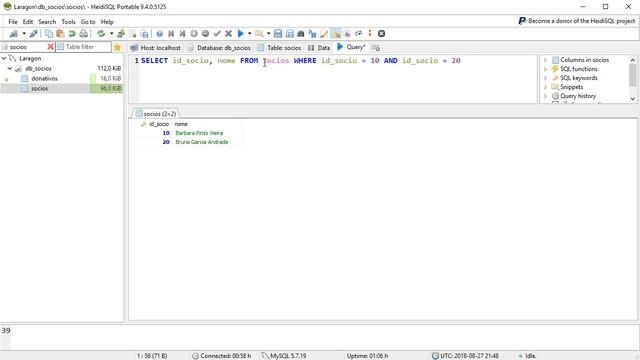The image size is (640, 360).
Task: Expand SQL keywords helper node
Action: point(545,78)
